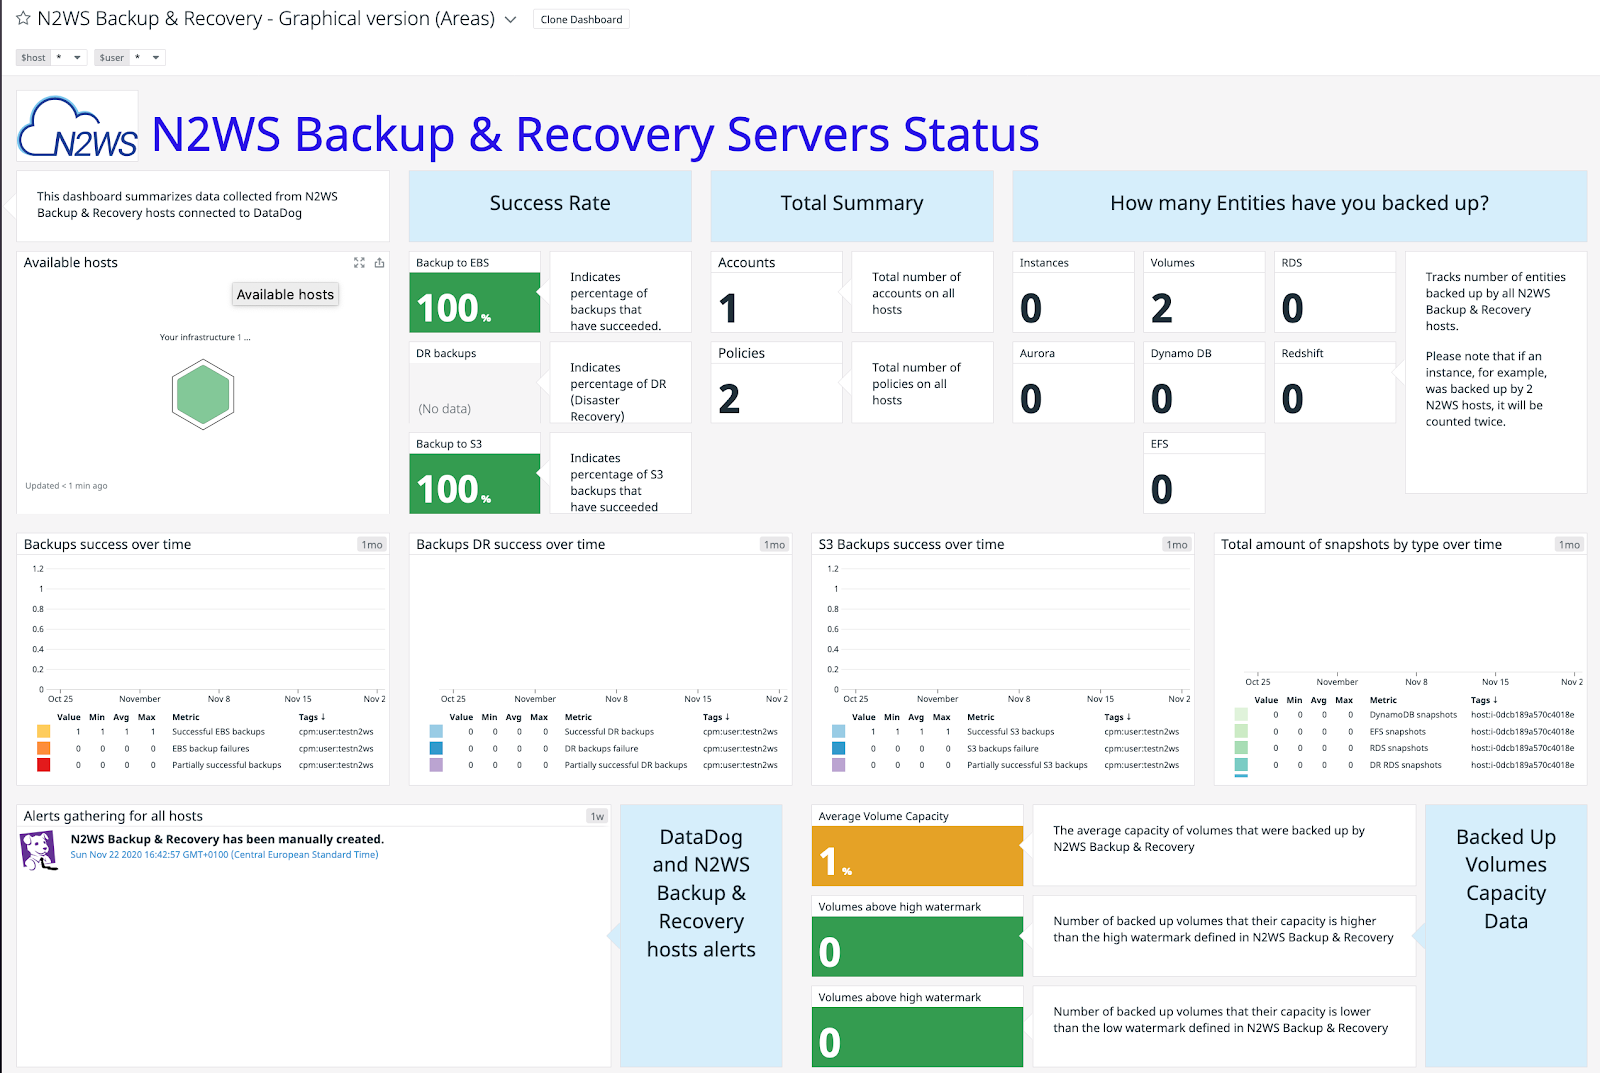The image size is (1600, 1073).
Task: Select the Redshift count widget
Action: point(1335,383)
